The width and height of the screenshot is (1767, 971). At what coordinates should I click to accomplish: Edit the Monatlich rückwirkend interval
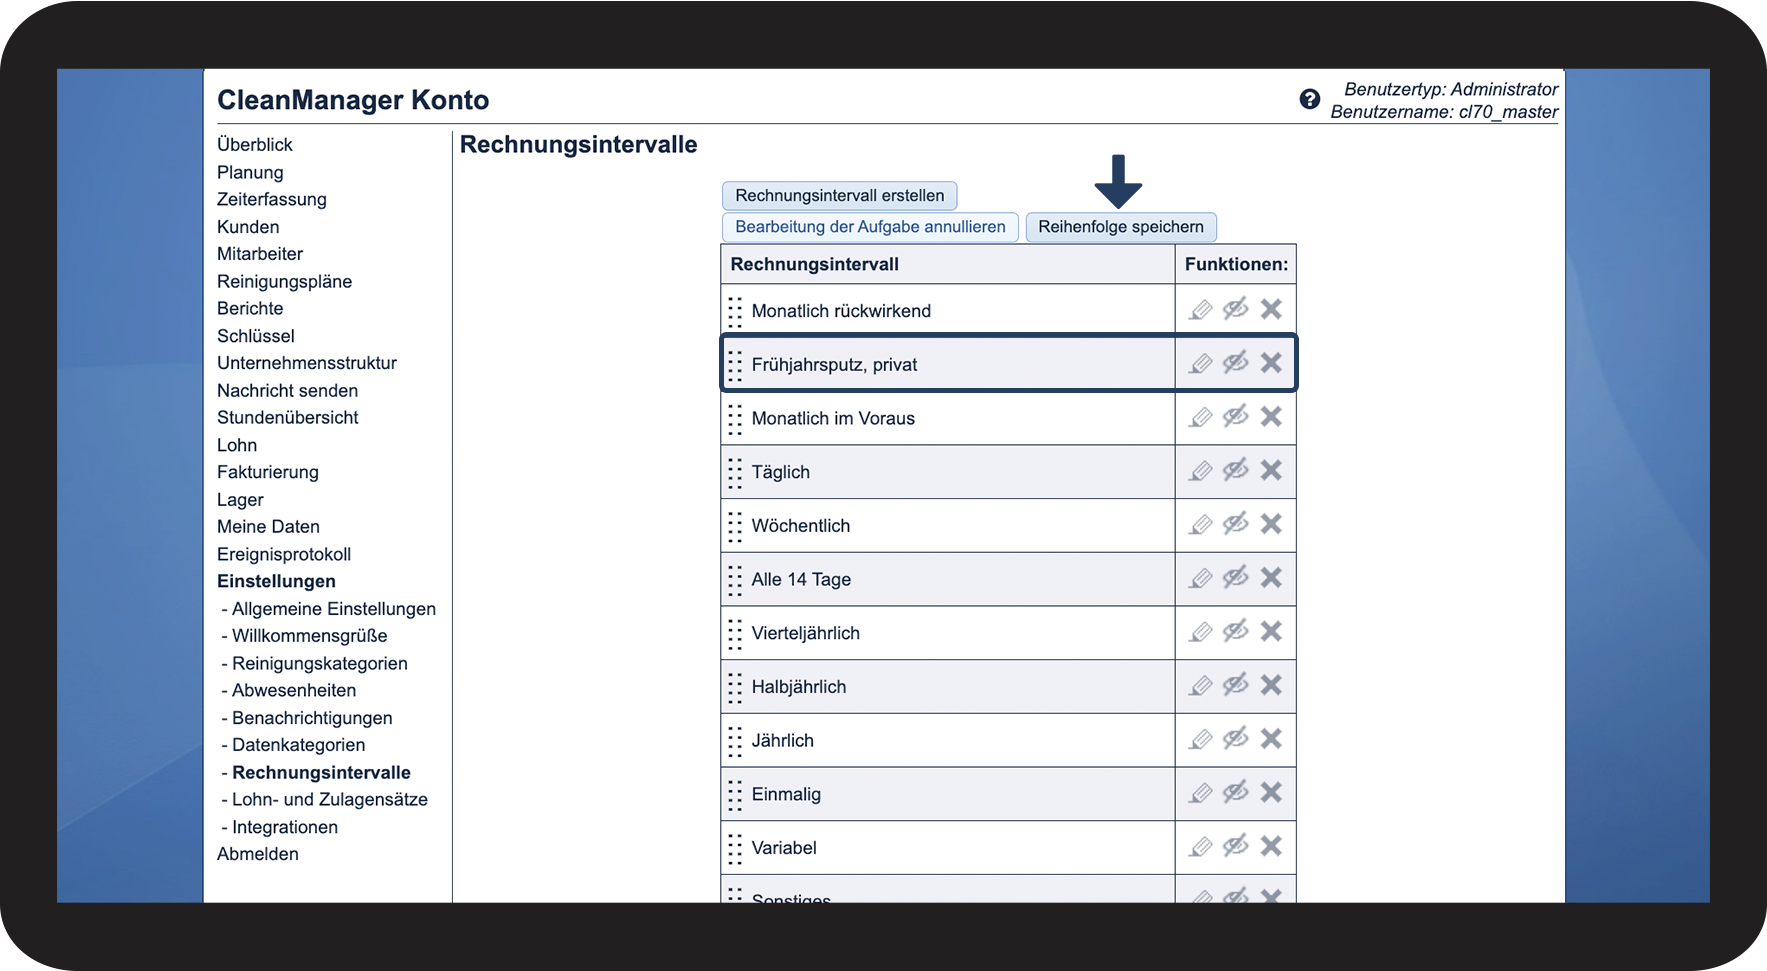click(x=1201, y=310)
